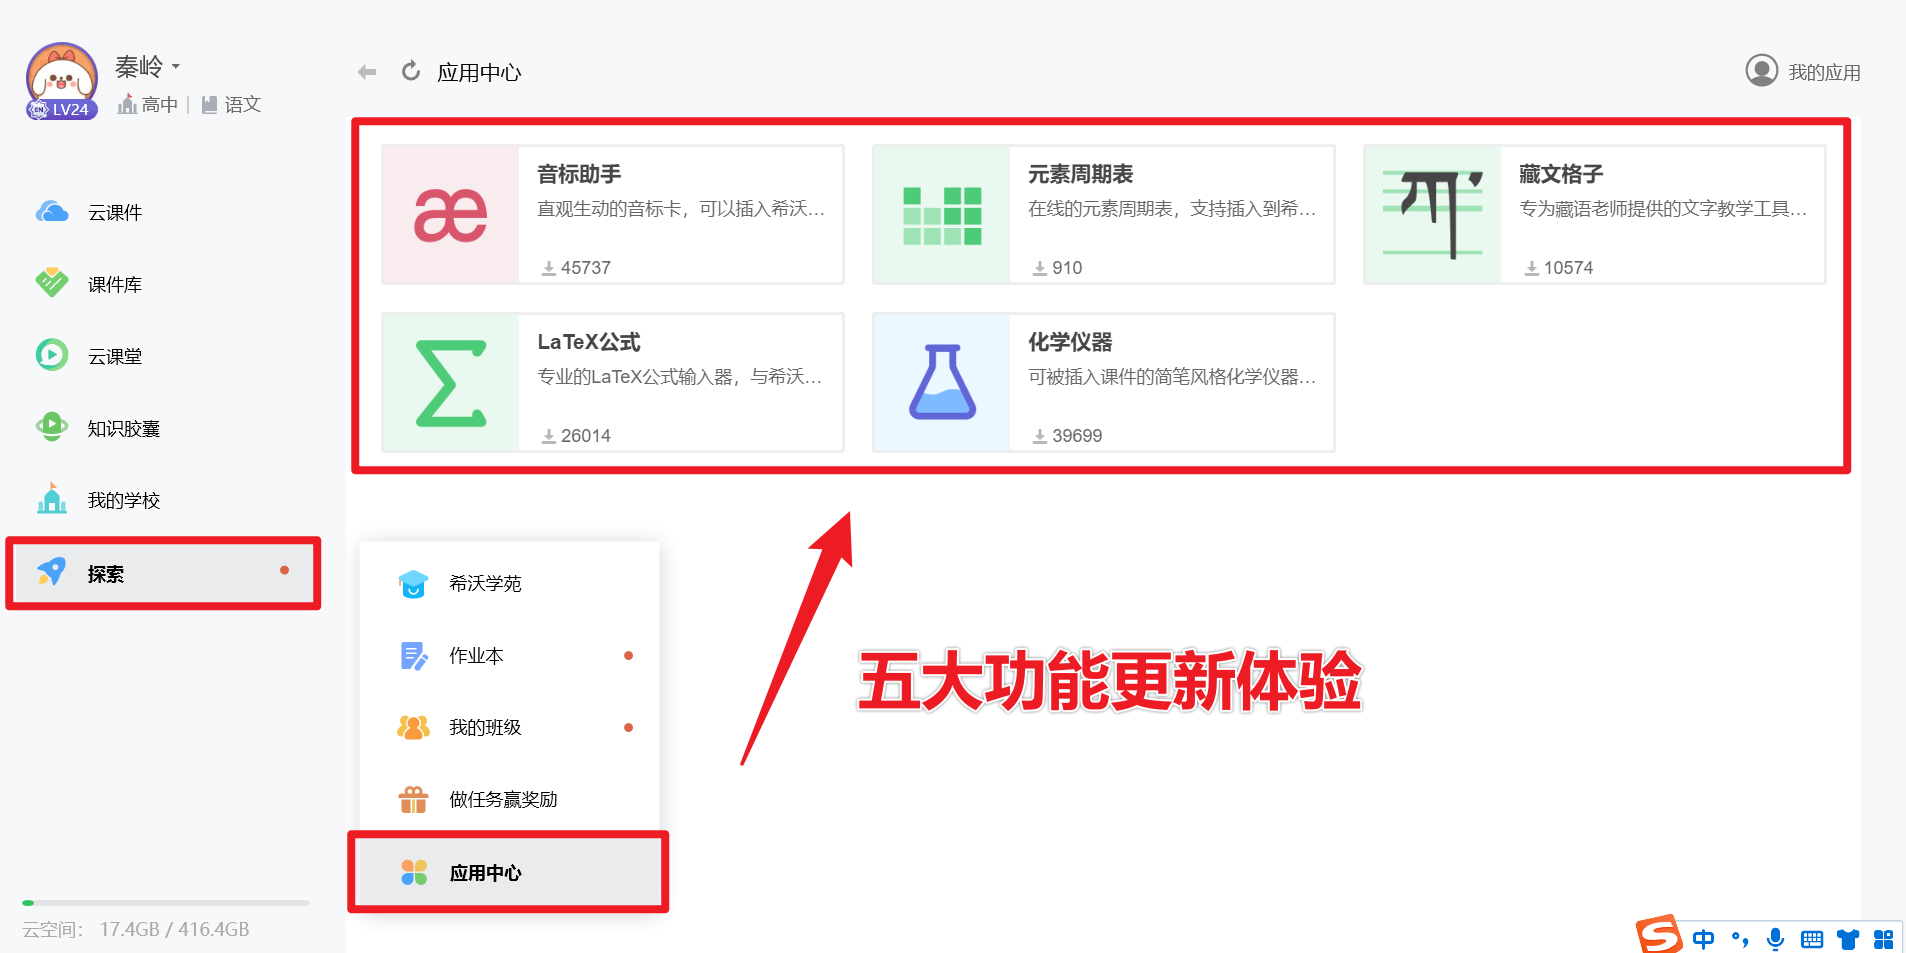Click the 元素周期表 app title
The width and height of the screenshot is (1906, 953).
(x=1081, y=174)
